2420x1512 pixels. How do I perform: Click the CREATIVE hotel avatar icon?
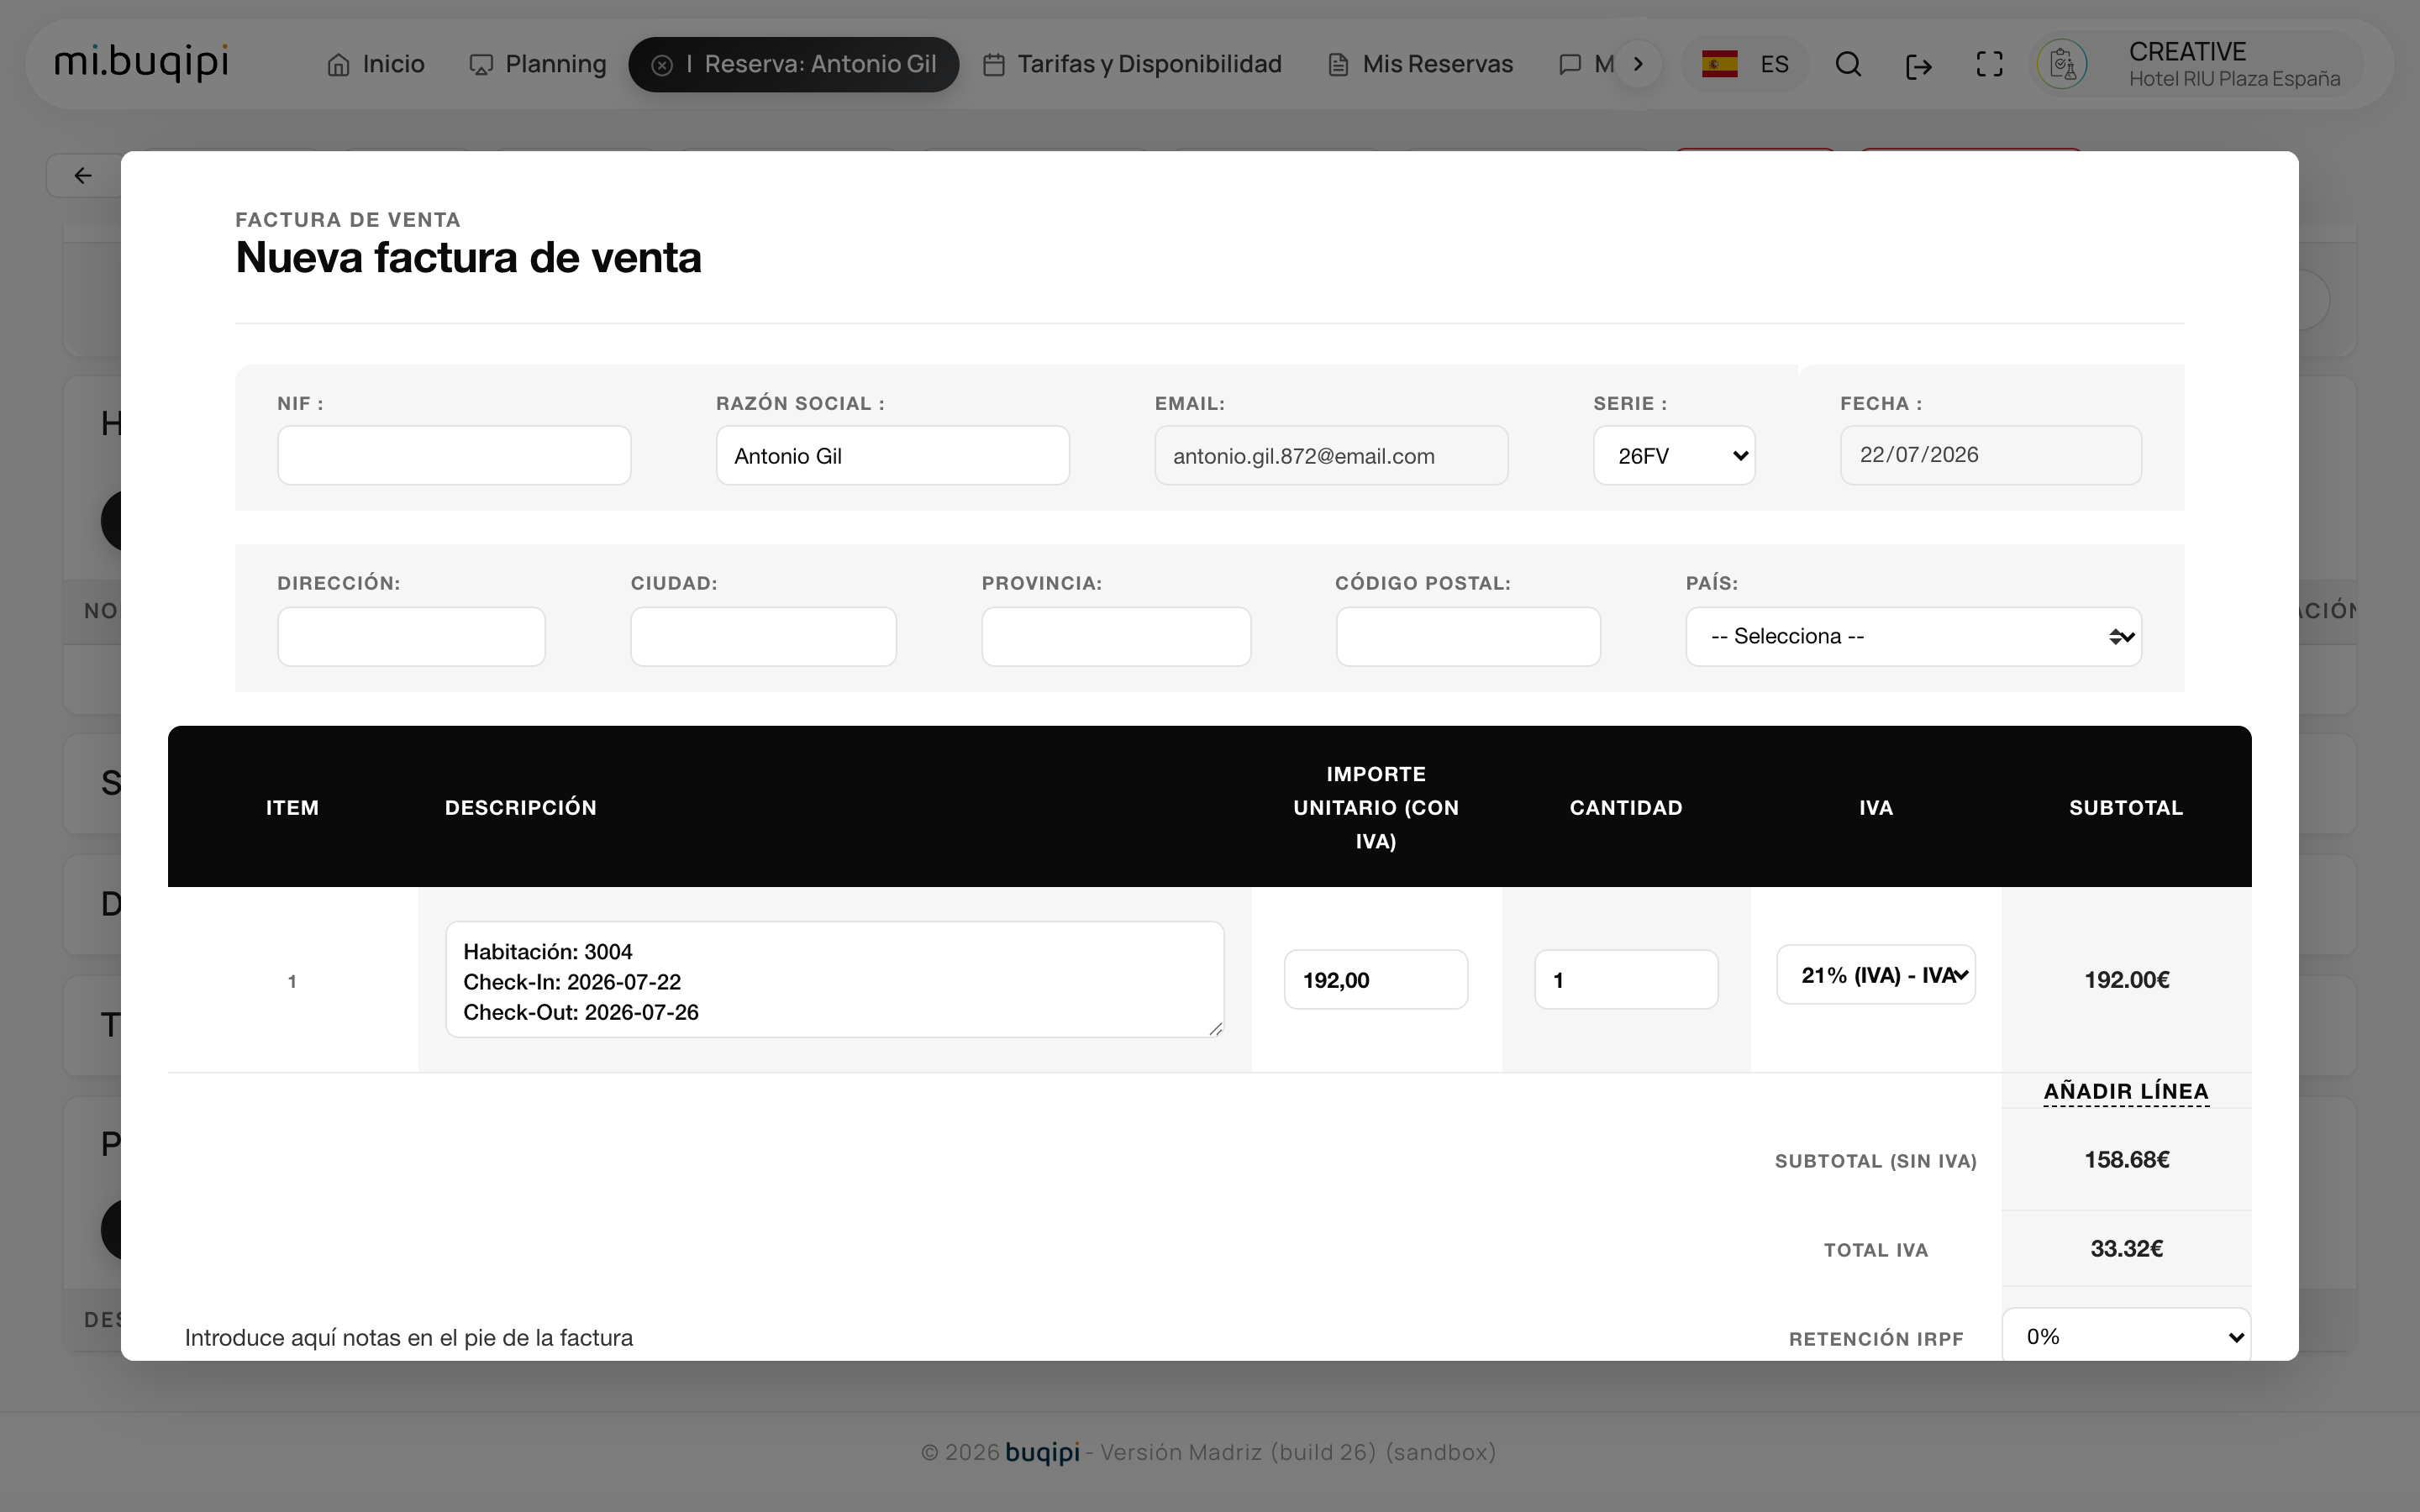coord(2062,65)
